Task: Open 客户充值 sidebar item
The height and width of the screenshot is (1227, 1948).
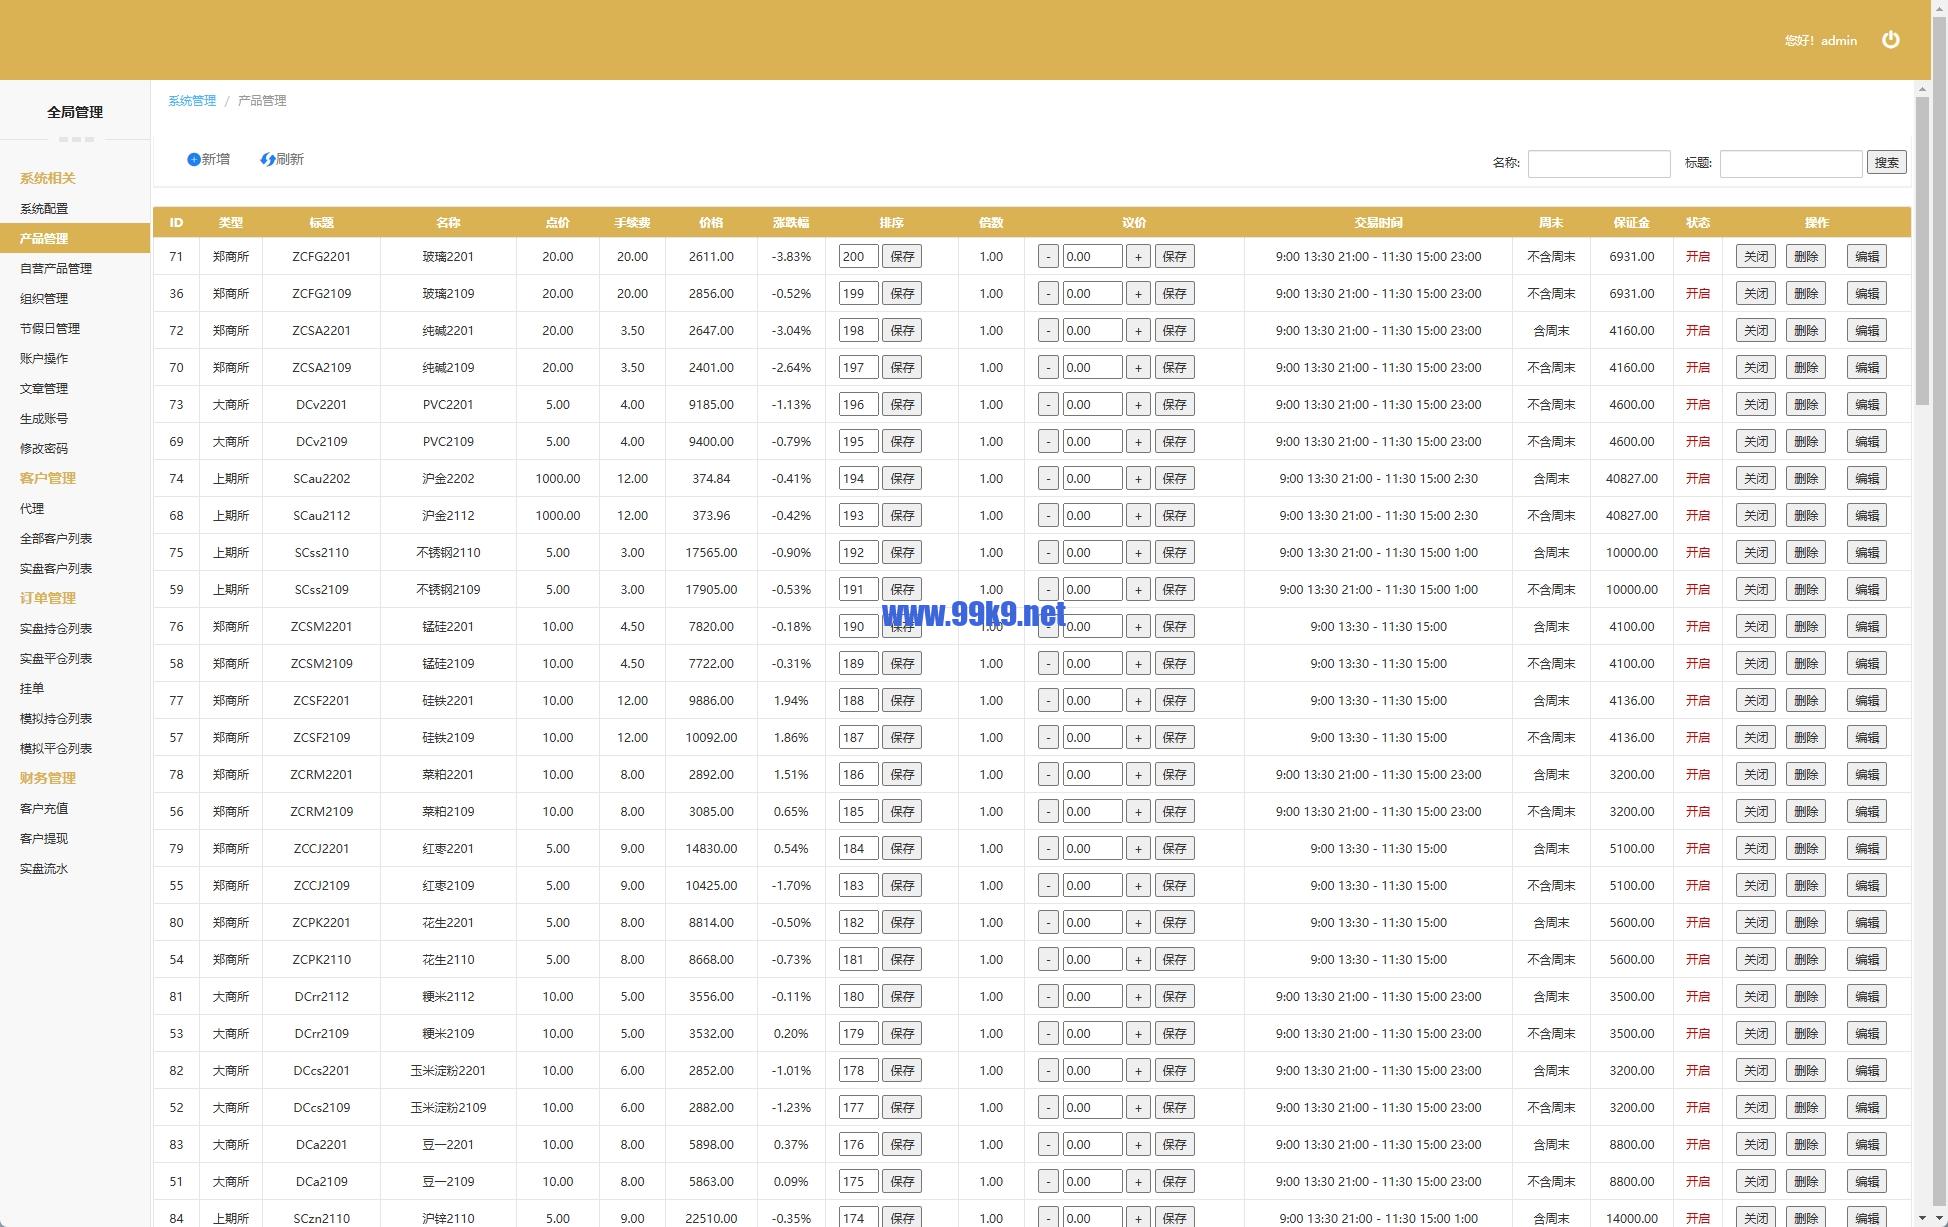Action: click(x=44, y=808)
